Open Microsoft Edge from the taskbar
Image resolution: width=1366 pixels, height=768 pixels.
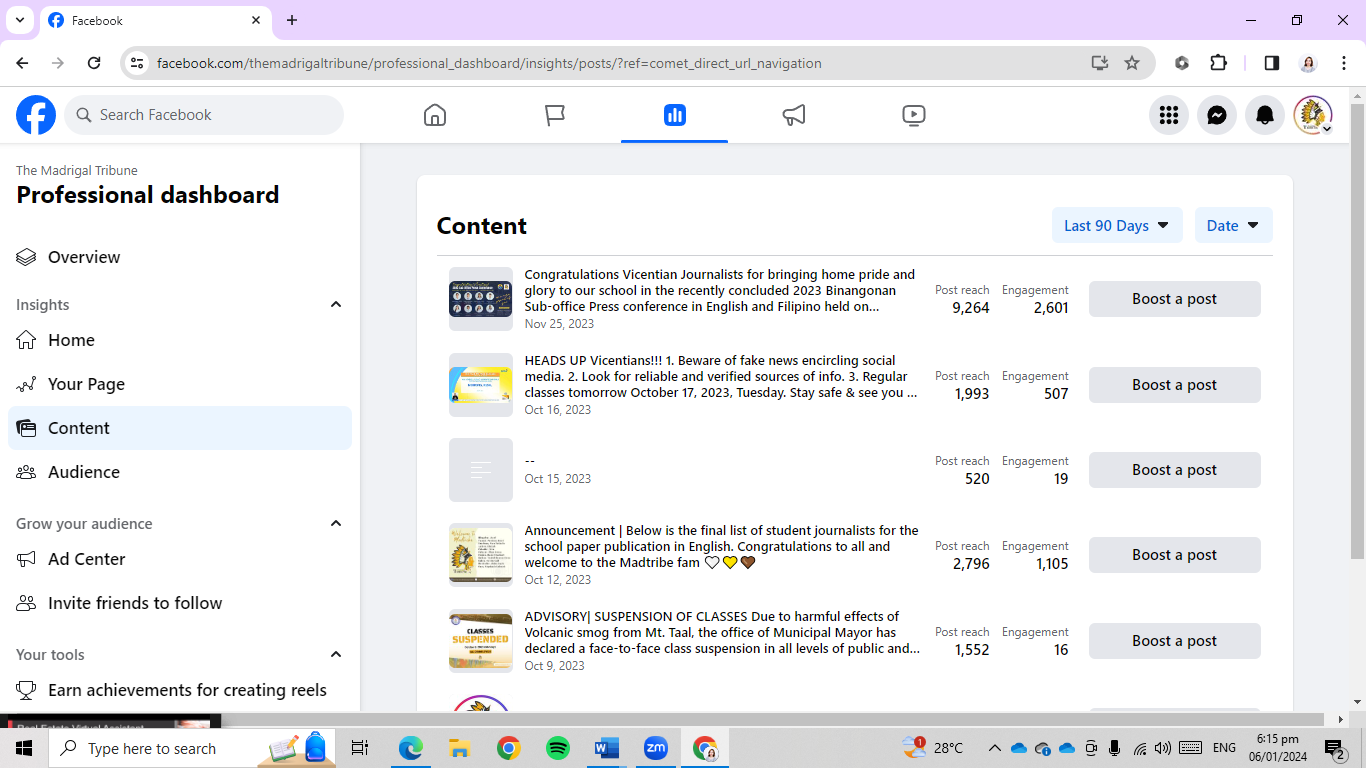[x=411, y=748]
